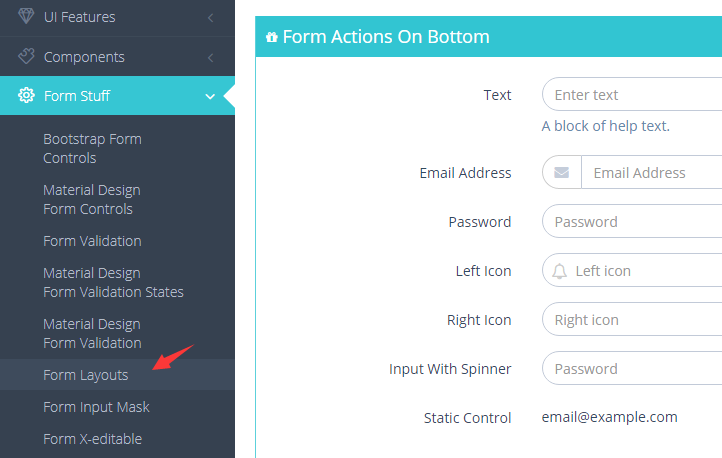The width and height of the screenshot is (722, 458).
Task: Expand the Components menu arrow
Action: [210, 57]
